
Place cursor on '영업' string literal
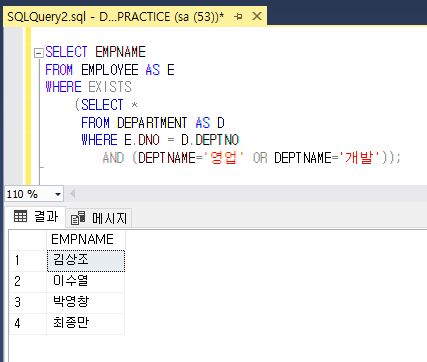(x=224, y=157)
